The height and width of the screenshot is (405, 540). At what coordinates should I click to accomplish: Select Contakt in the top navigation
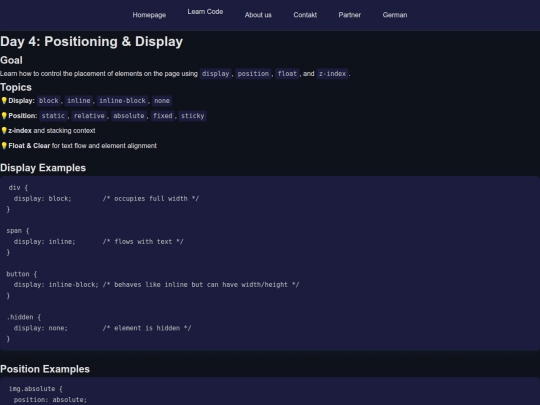click(305, 15)
